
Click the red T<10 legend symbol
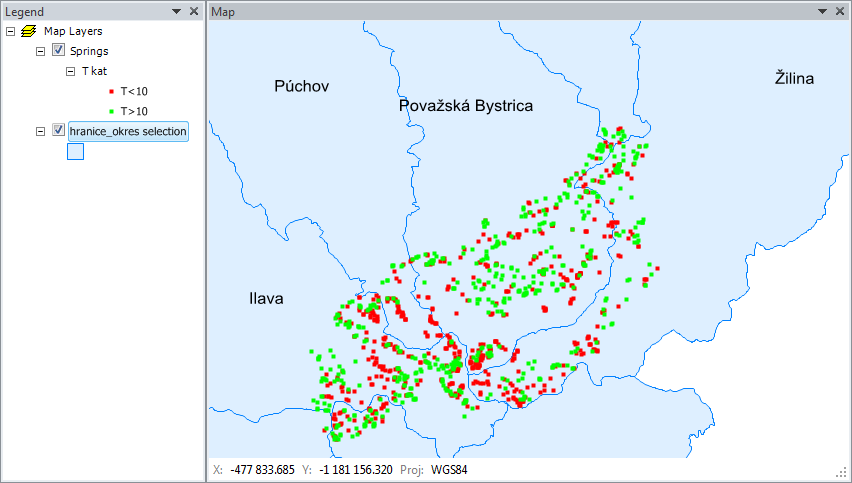pos(111,92)
